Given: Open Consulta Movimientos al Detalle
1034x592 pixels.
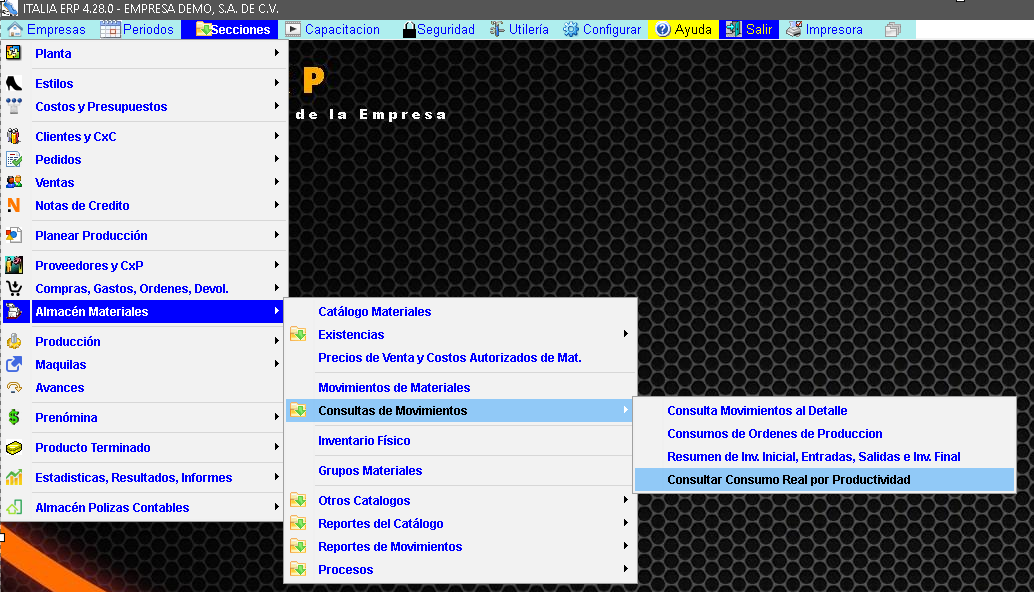Looking at the screenshot, I should point(756,411).
